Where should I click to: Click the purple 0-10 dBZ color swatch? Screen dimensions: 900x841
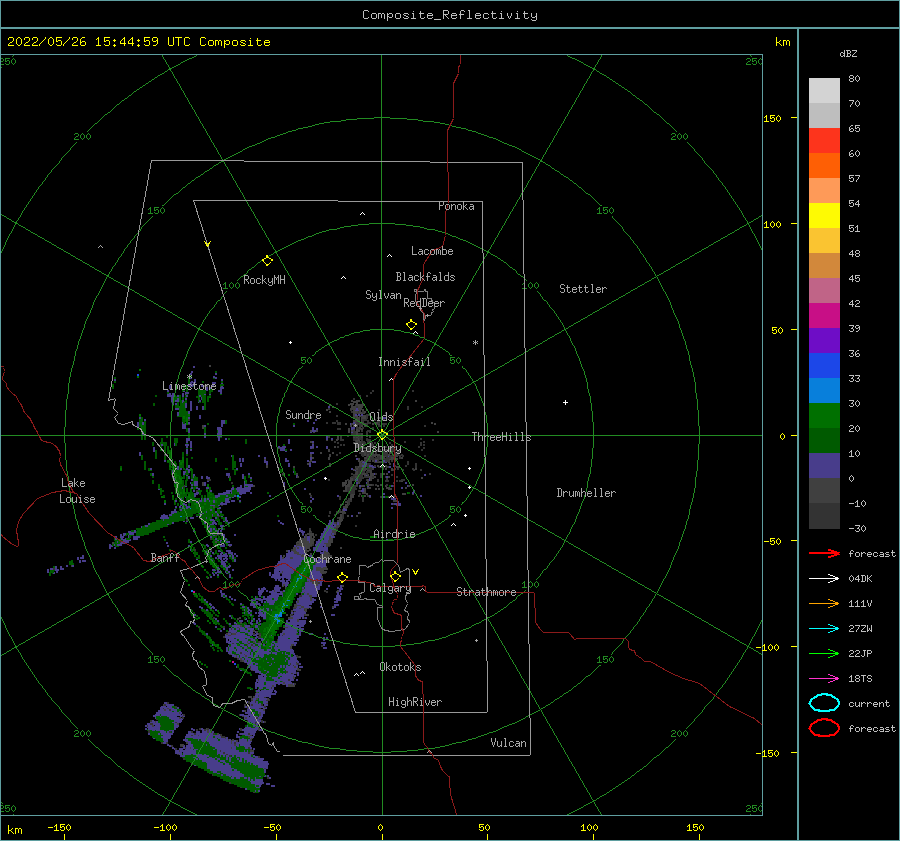pyautogui.click(x=824, y=466)
